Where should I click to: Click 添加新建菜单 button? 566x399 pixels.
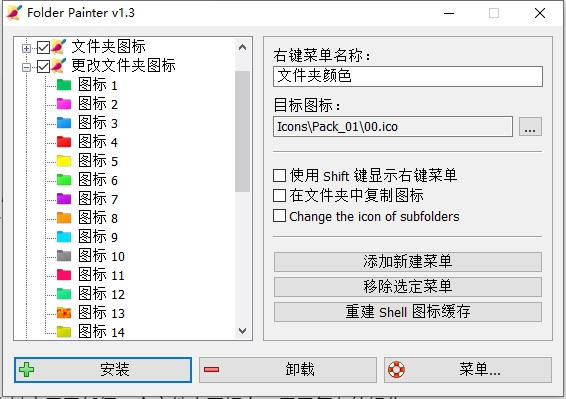[408, 262]
